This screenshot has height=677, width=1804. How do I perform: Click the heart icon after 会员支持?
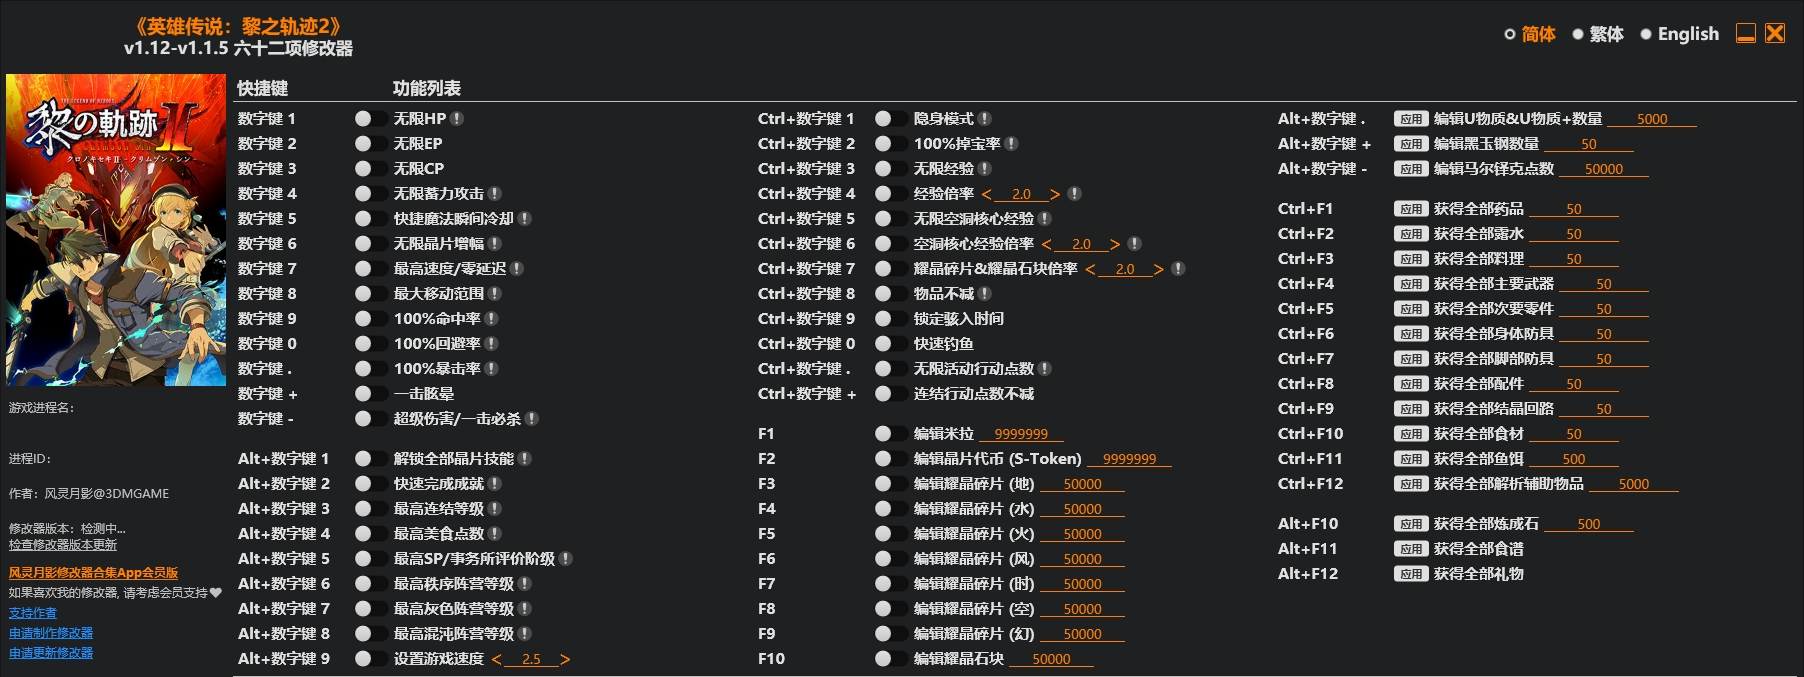[x=216, y=593]
